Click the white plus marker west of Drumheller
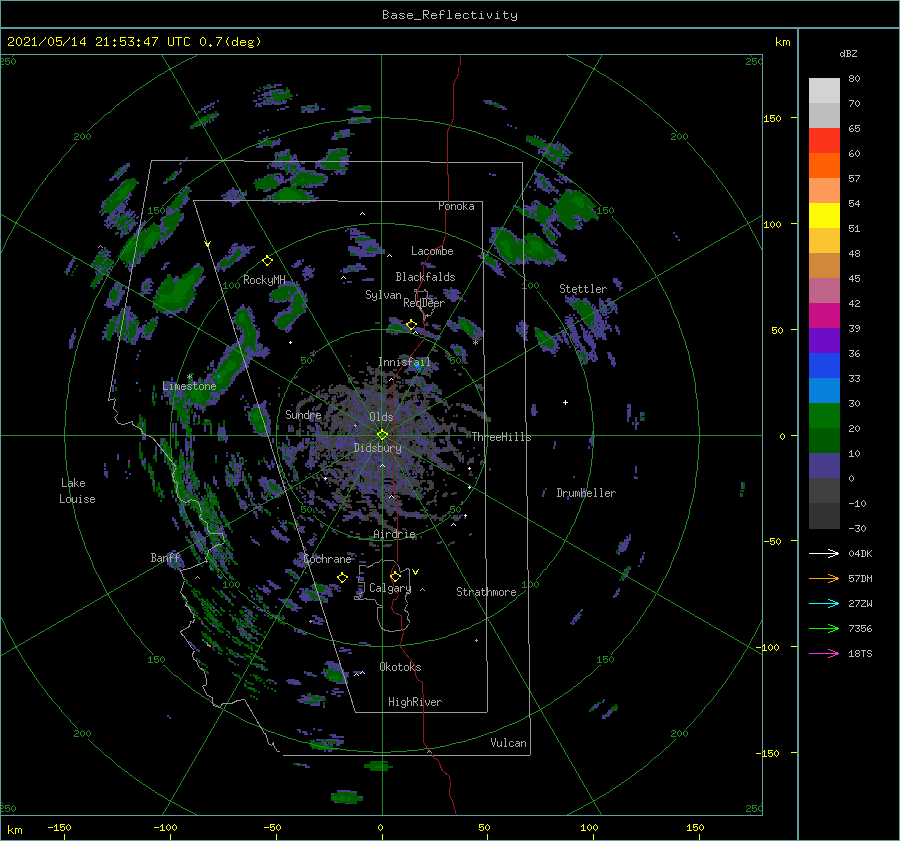This screenshot has width=900, height=841. tap(565, 402)
